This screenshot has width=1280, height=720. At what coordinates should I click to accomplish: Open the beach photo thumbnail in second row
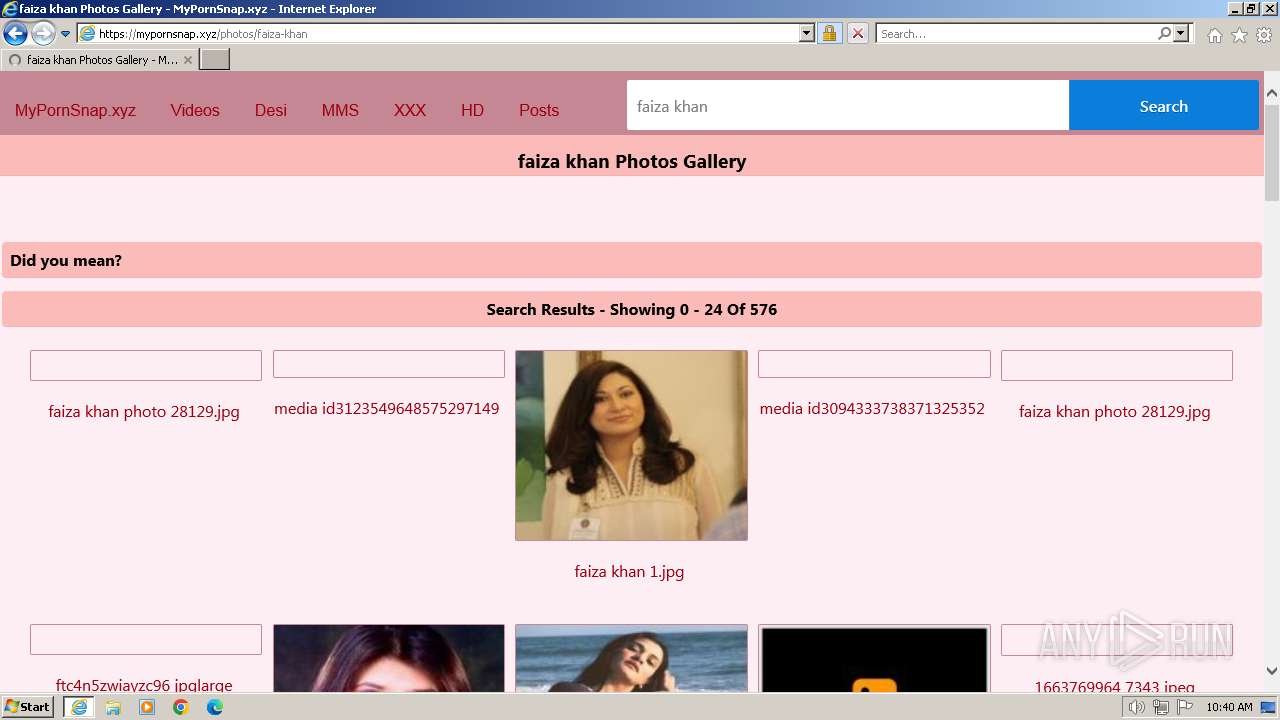click(x=631, y=658)
